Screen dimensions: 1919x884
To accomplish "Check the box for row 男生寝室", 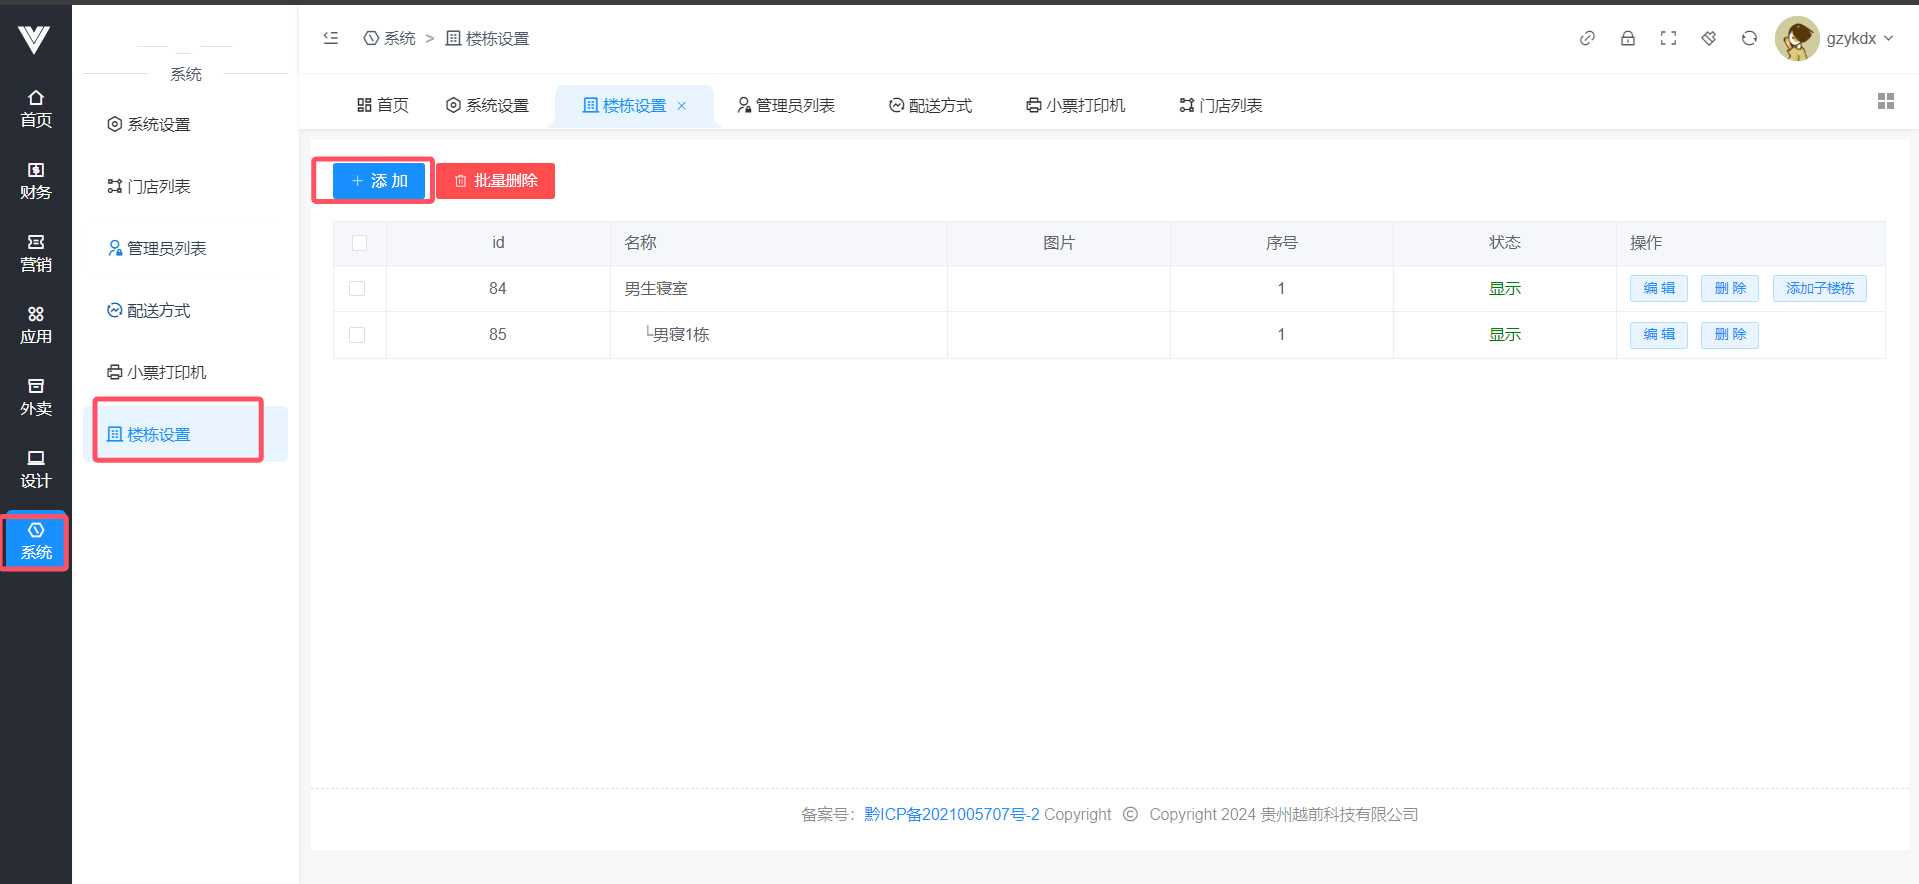I will click(357, 289).
